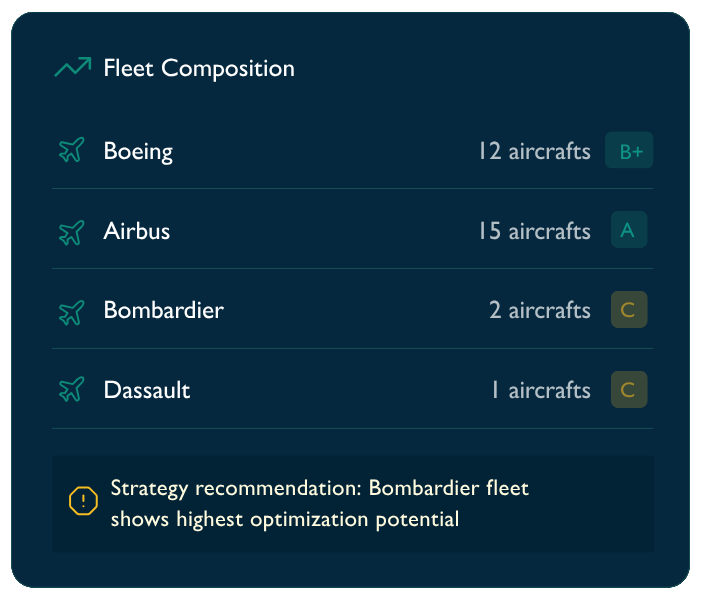Select the C rating badge for Dassault
Viewport: 704px width, 600px height.
pos(629,389)
